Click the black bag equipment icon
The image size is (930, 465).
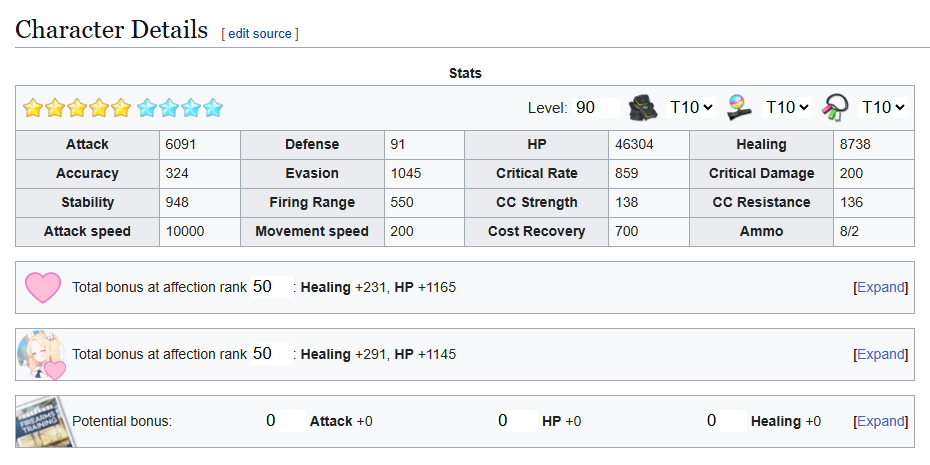click(644, 108)
